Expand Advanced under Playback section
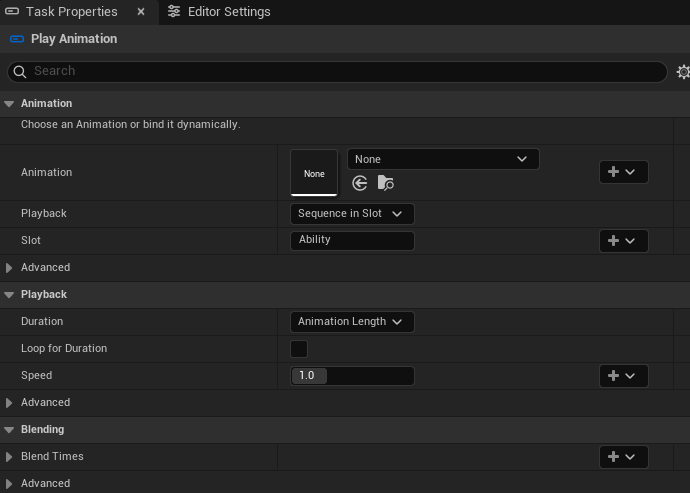Viewport: 690px width, 493px height. (x=9, y=403)
